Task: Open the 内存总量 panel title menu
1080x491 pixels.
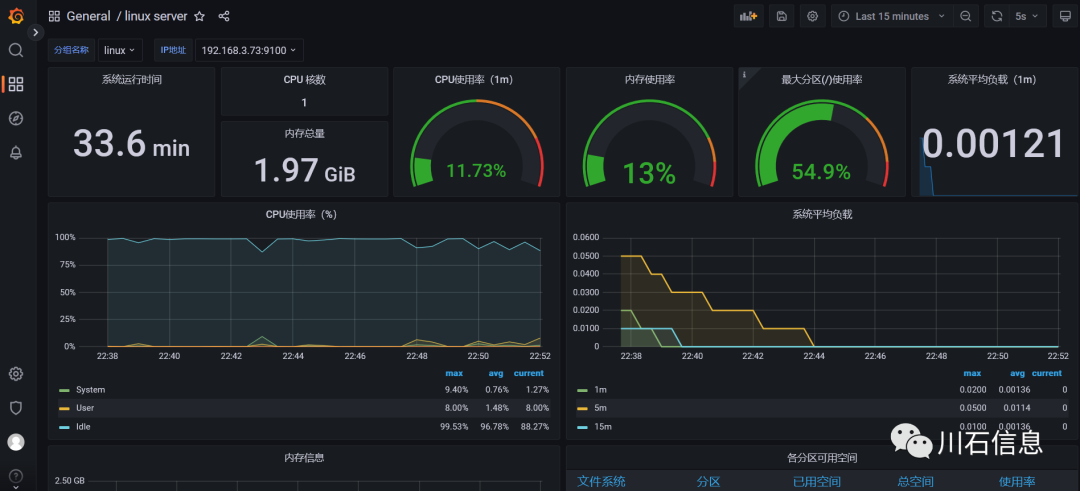Action: [304, 133]
